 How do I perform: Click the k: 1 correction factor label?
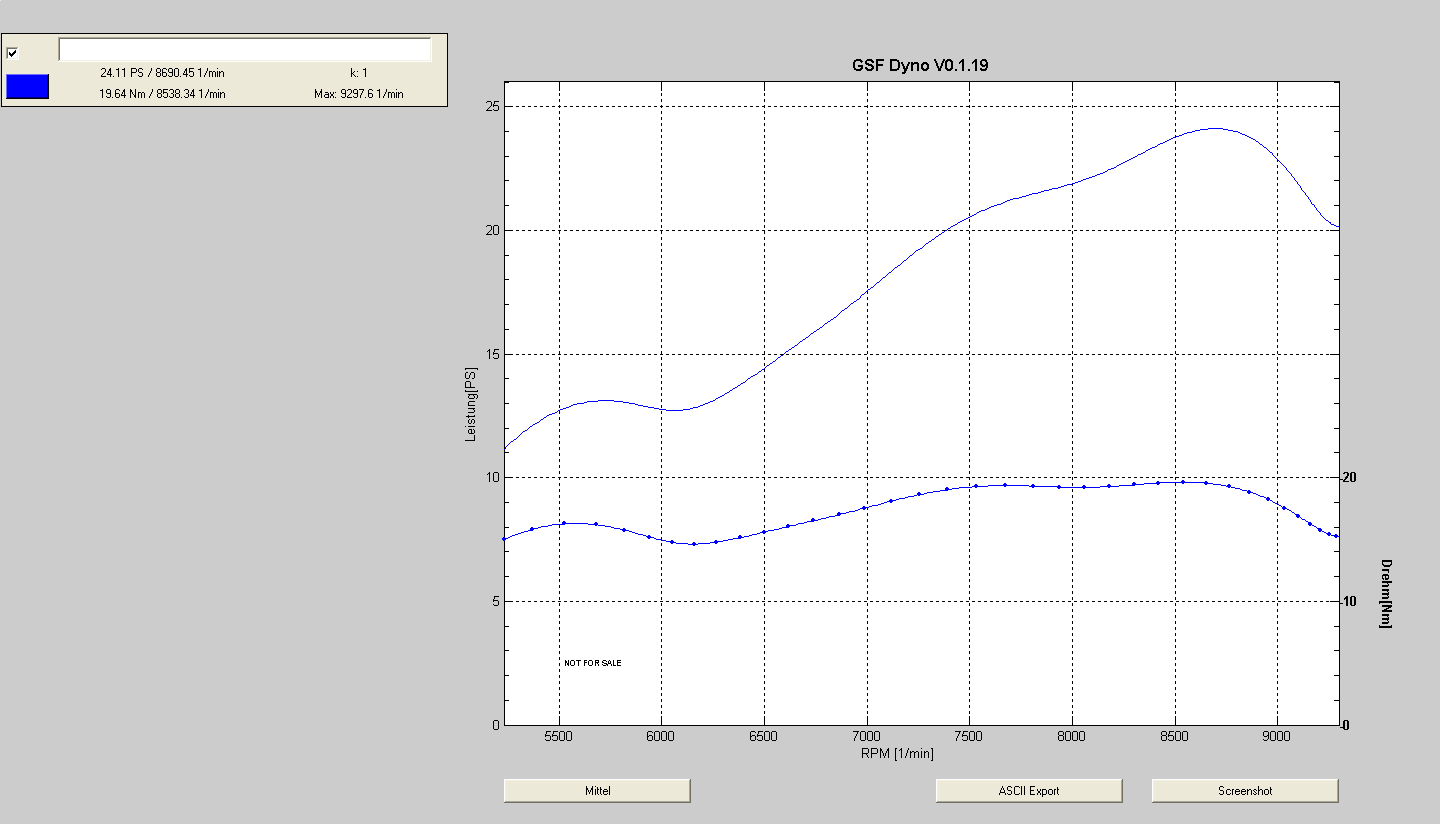(x=359, y=73)
